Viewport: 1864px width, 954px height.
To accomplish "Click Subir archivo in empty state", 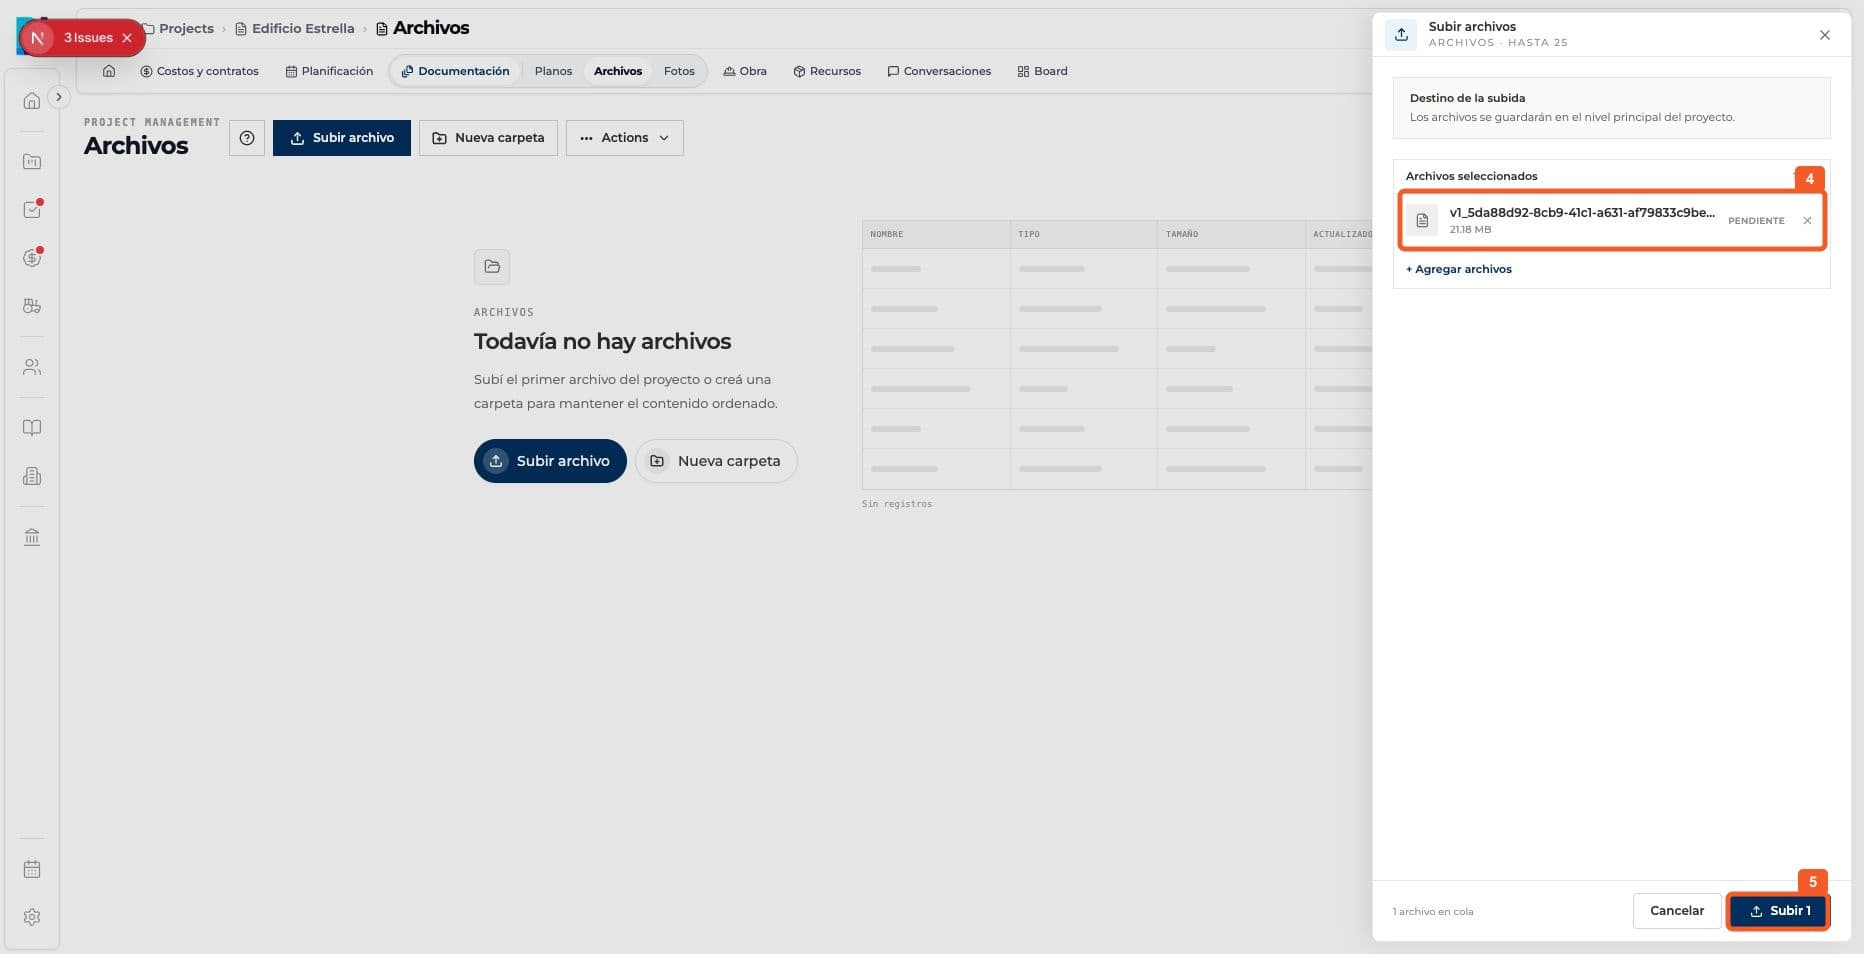I will tap(550, 461).
